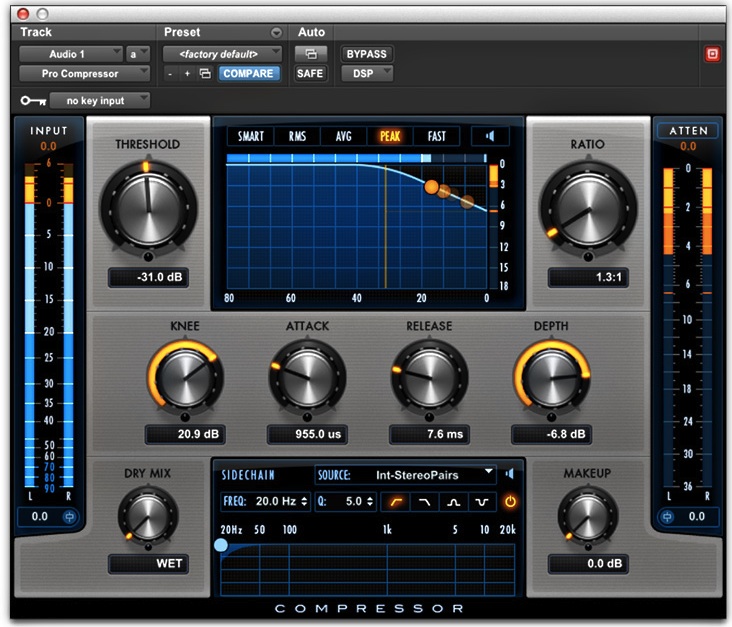Screen dimensions: 732x627
Task: Open the automation enable window icon
Action: pyautogui.click(x=311, y=54)
